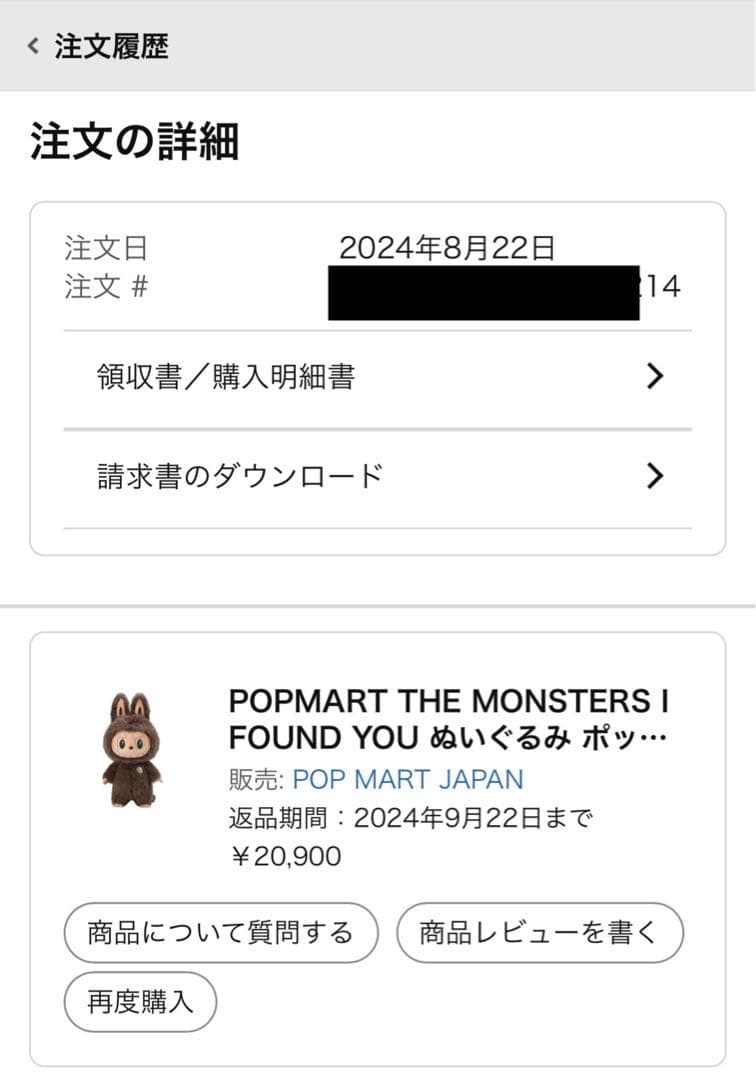This screenshot has height=1080, width=756.
Task: Tap the back chevron beside 注文履歴
Action: (33, 46)
